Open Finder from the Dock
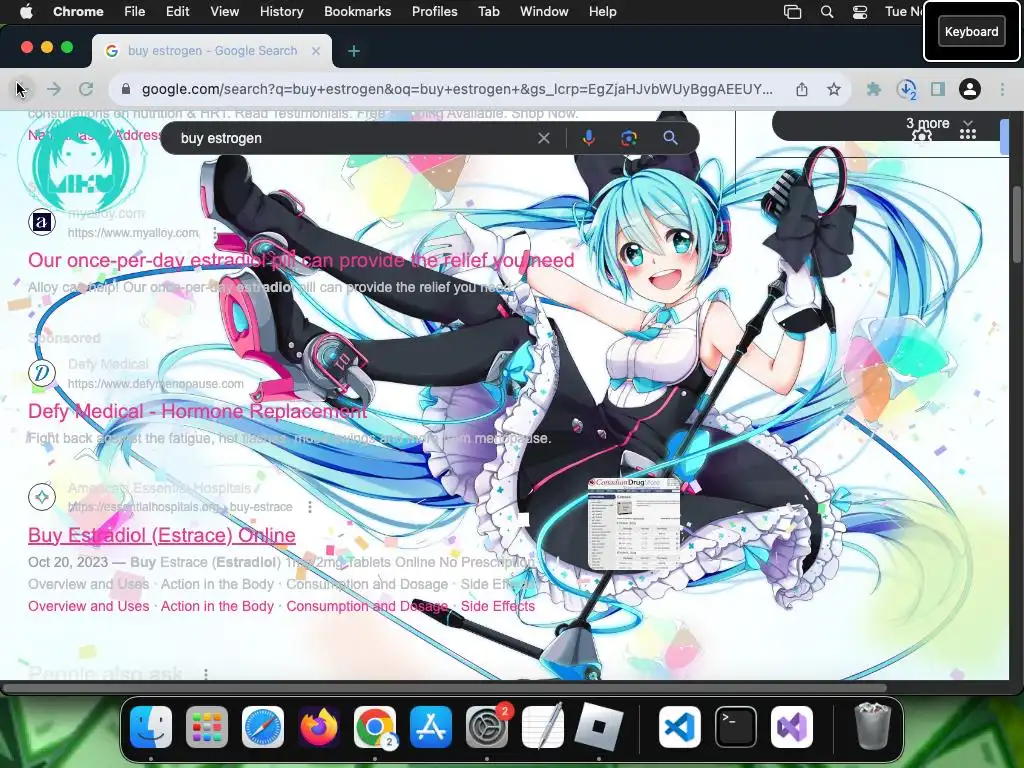This screenshot has width=1024, height=768. click(x=151, y=727)
